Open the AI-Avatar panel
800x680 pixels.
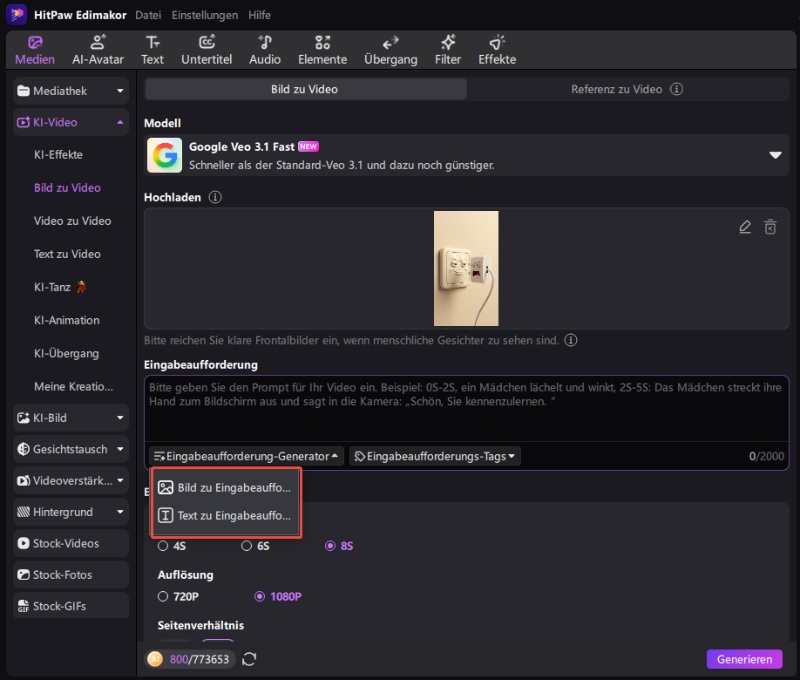[97, 49]
